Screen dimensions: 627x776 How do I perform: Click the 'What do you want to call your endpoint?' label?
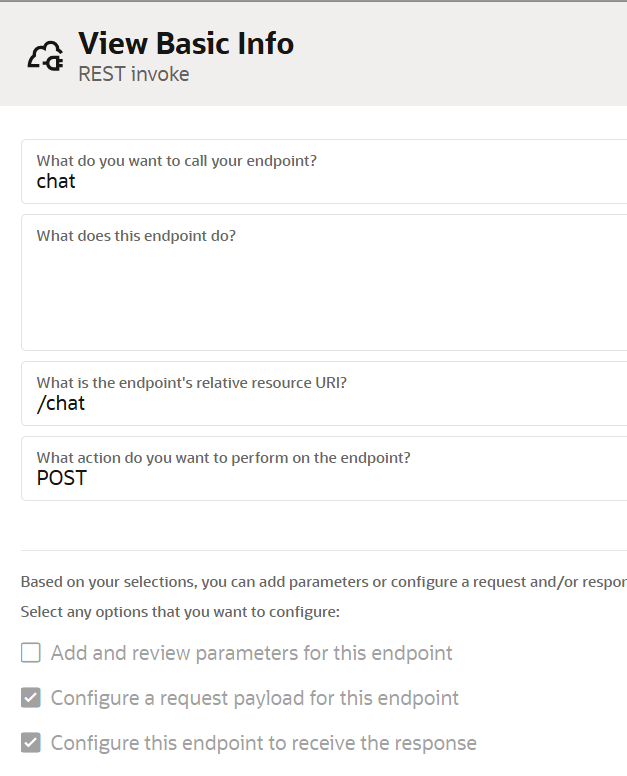click(183, 160)
